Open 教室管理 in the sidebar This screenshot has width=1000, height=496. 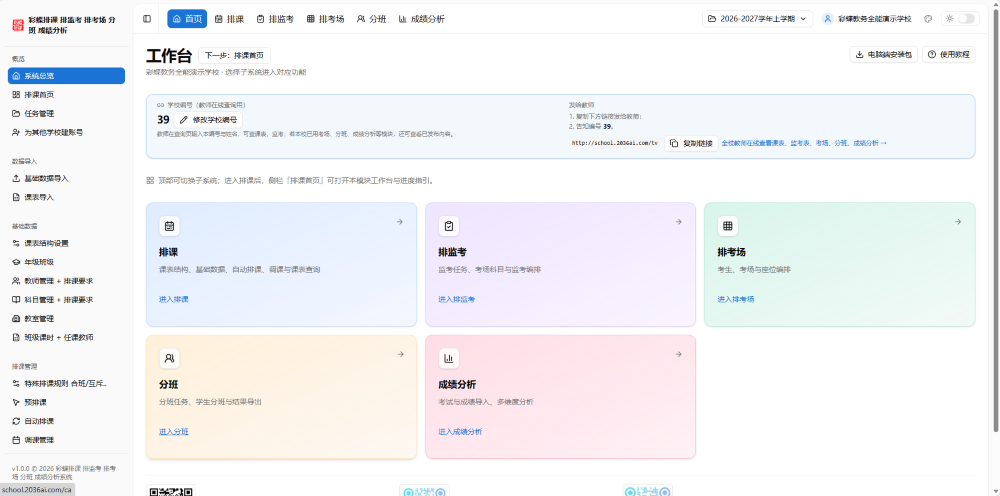pos(66,318)
